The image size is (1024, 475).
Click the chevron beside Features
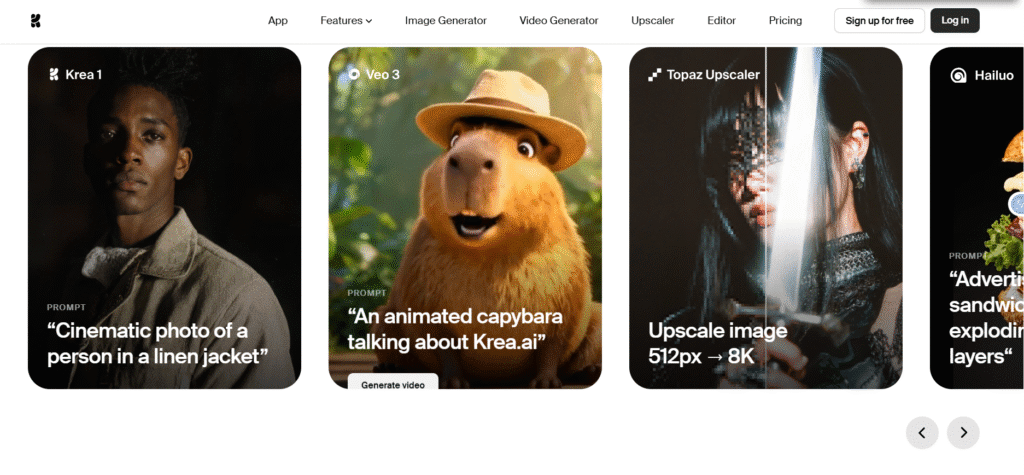pyautogui.click(x=369, y=21)
